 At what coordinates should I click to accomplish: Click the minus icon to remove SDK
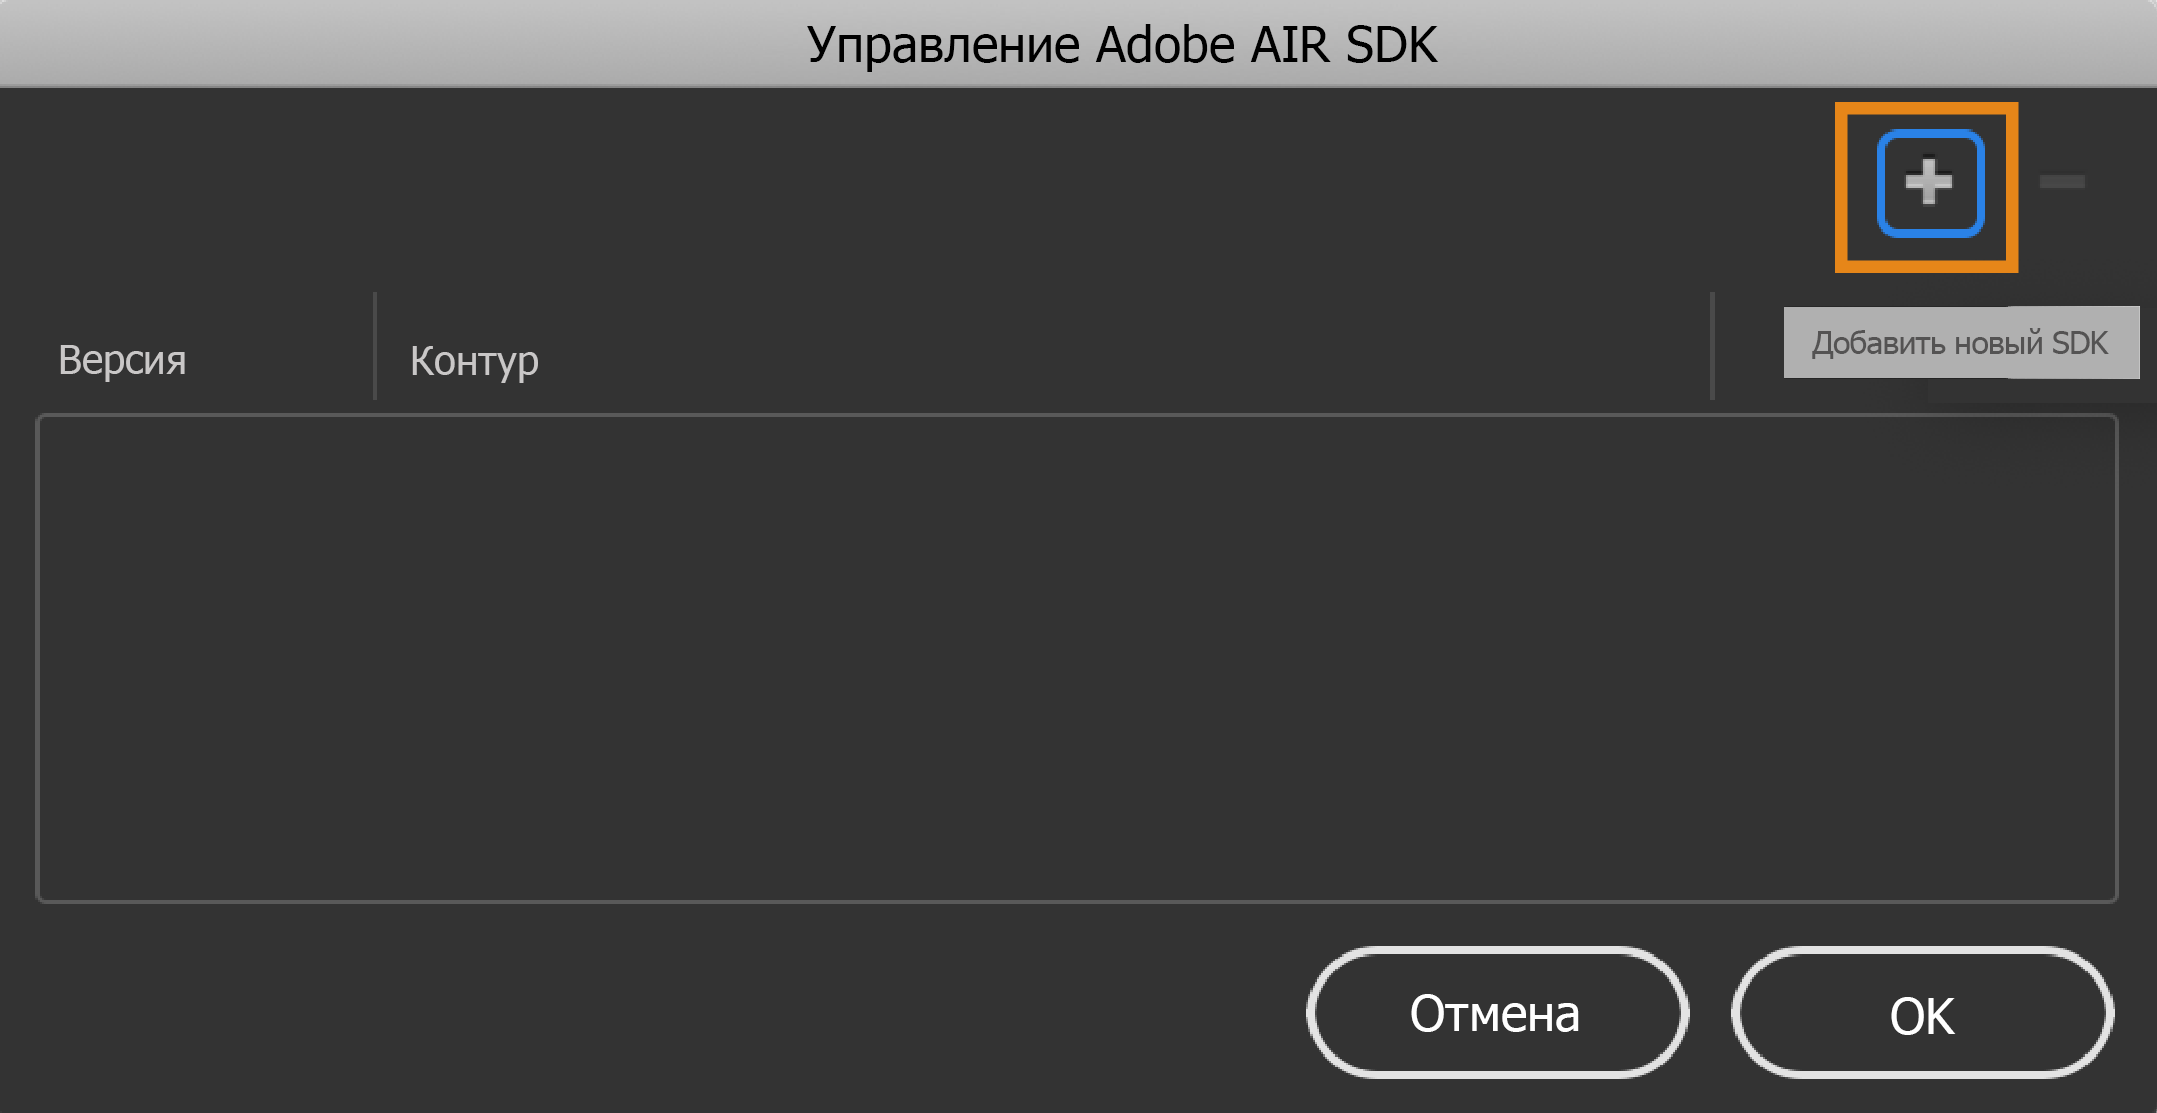pos(2063,182)
